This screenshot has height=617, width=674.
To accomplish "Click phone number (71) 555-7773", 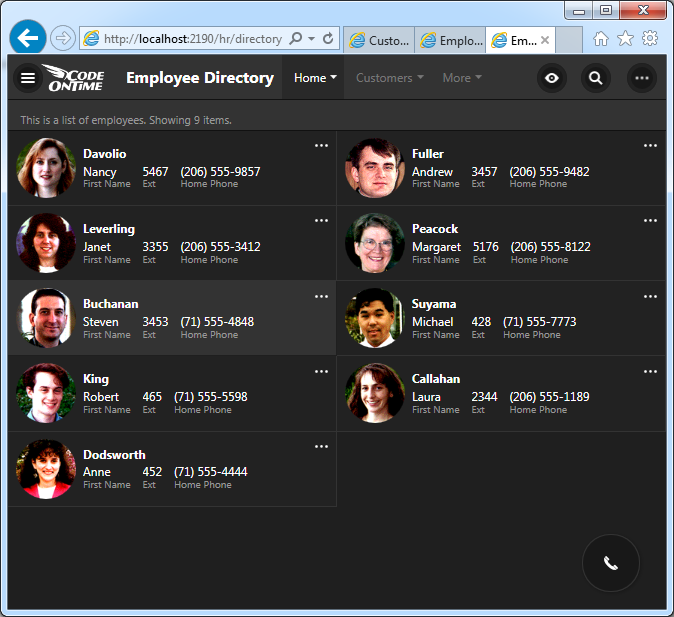I will coord(539,322).
